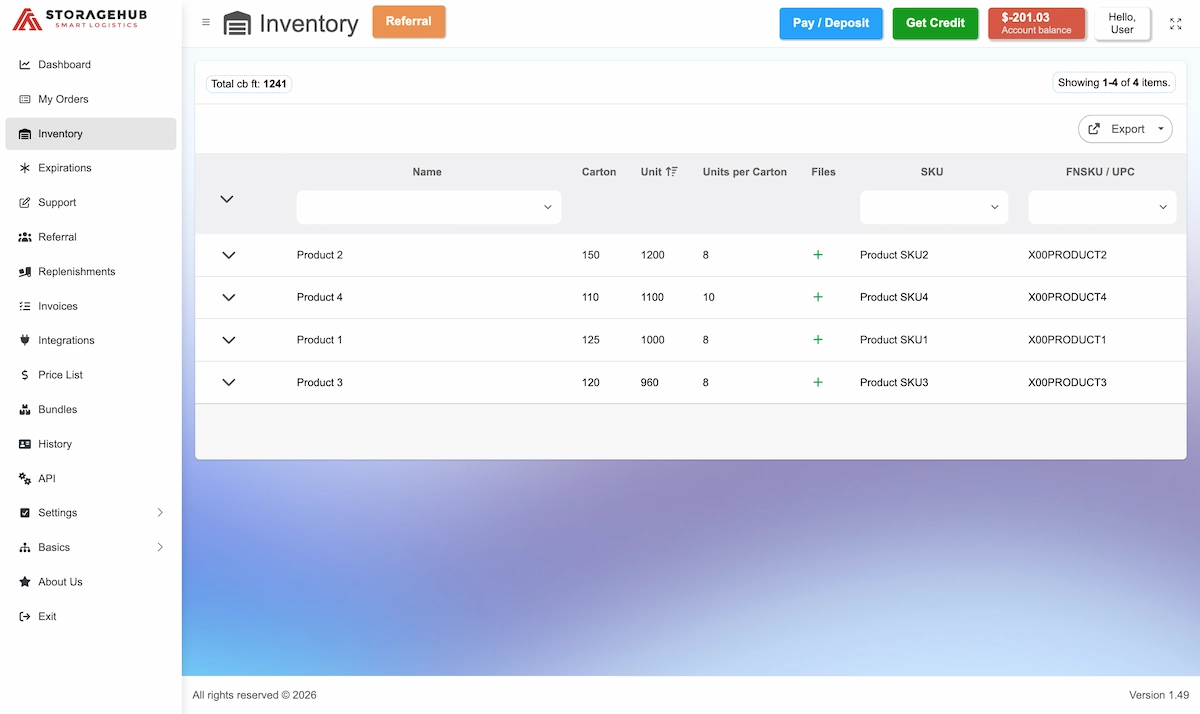Click the Price List dollar icon
The image size is (1200, 714).
(x=25, y=375)
